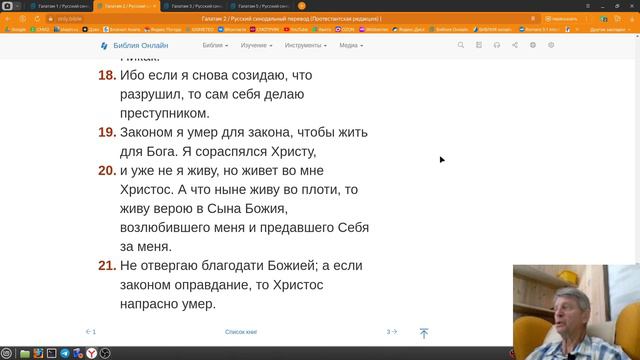
Task: Click verse number 21
Action: (x=107, y=265)
